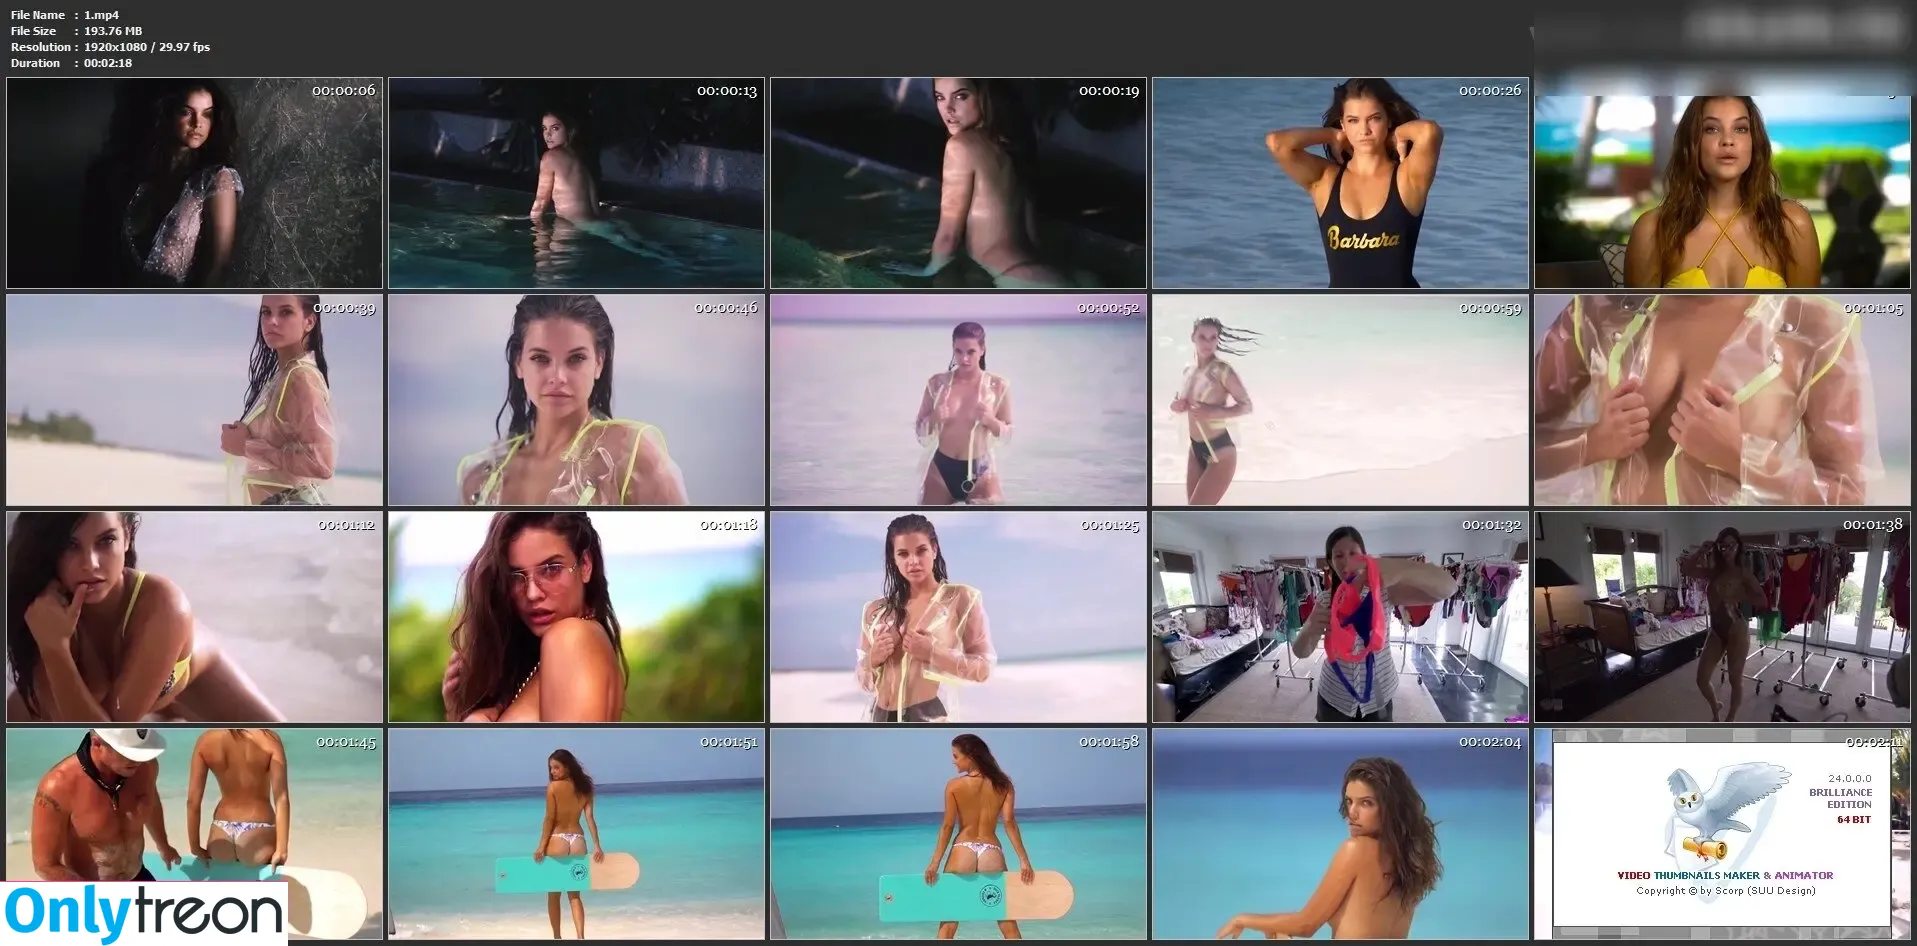Click the Resolution value 1920x1080 / 29.97 fps
The width and height of the screenshot is (1917, 946).
point(147,47)
